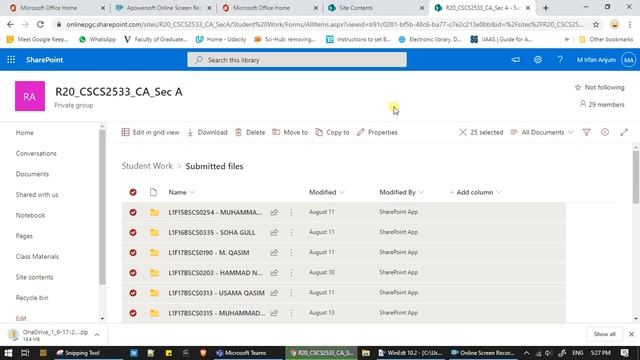
Task: Click Show all downloads button
Action: pos(604,334)
